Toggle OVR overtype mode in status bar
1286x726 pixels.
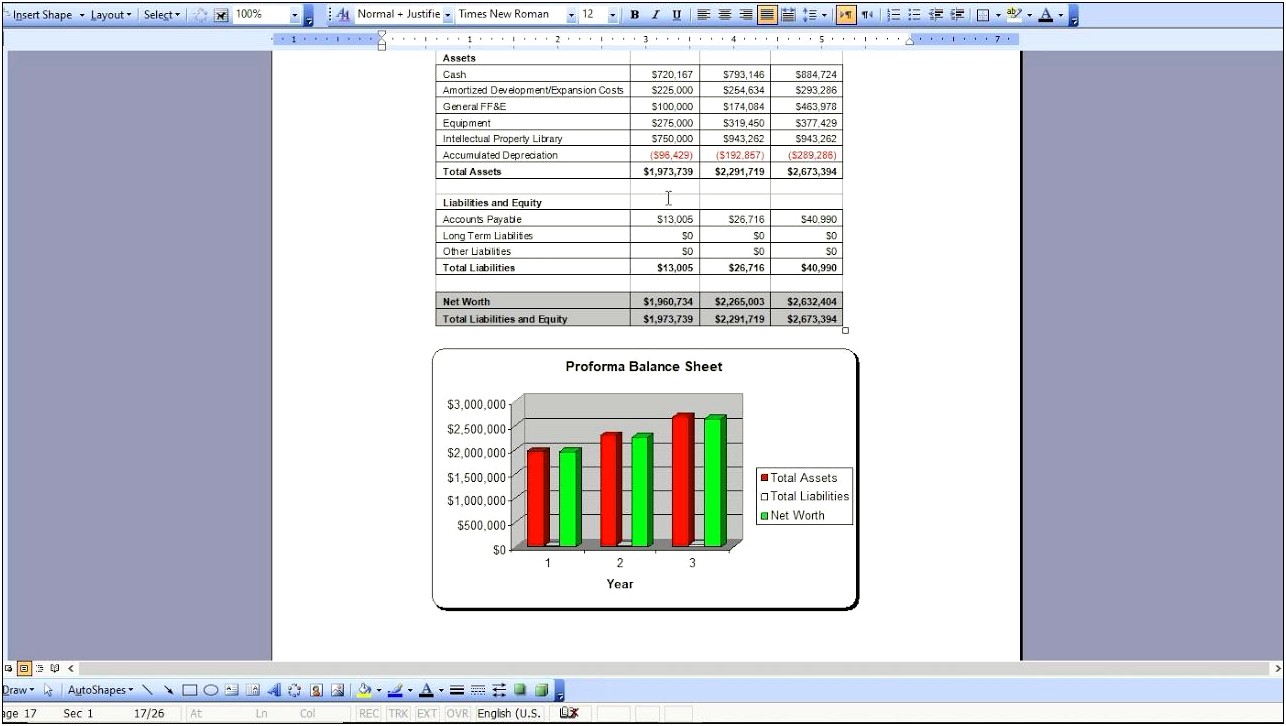point(457,714)
